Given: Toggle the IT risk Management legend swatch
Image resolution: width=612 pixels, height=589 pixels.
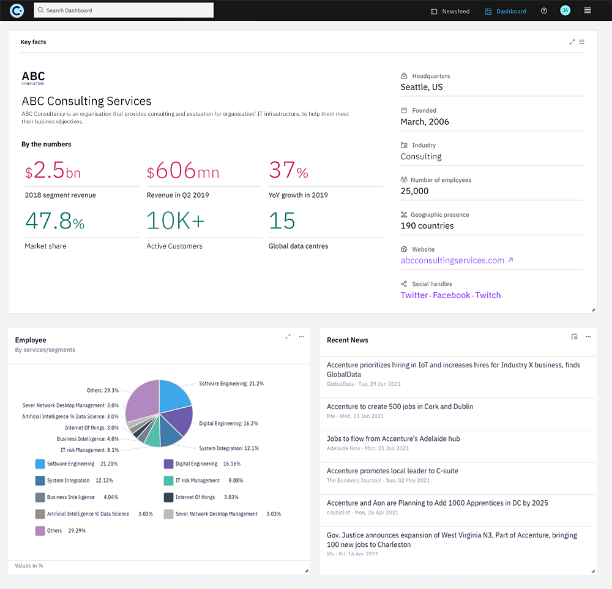Looking at the screenshot, I should [168, 480].
